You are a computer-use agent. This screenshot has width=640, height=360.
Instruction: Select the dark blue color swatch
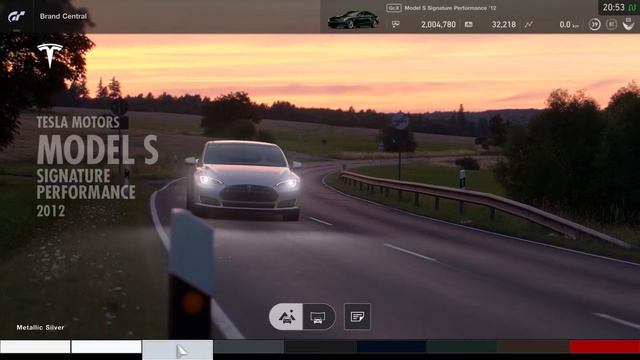tap(391, 347)
